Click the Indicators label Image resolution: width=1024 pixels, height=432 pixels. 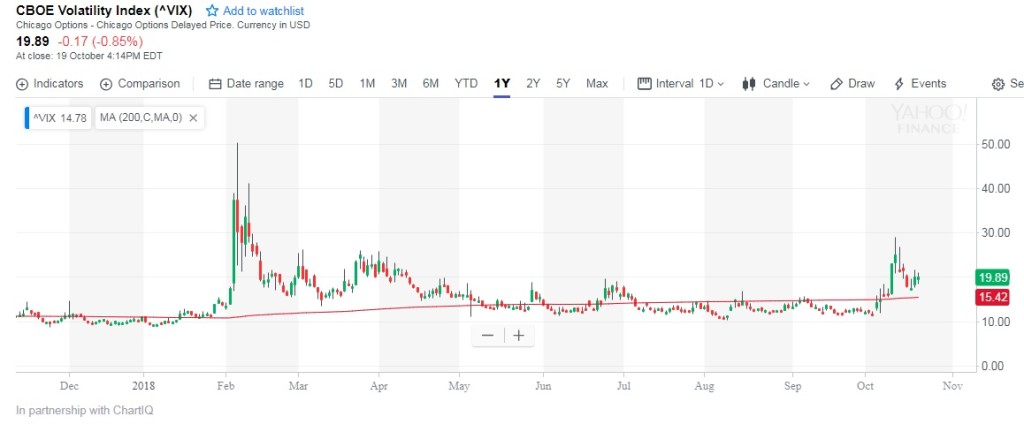pos(58,84)
